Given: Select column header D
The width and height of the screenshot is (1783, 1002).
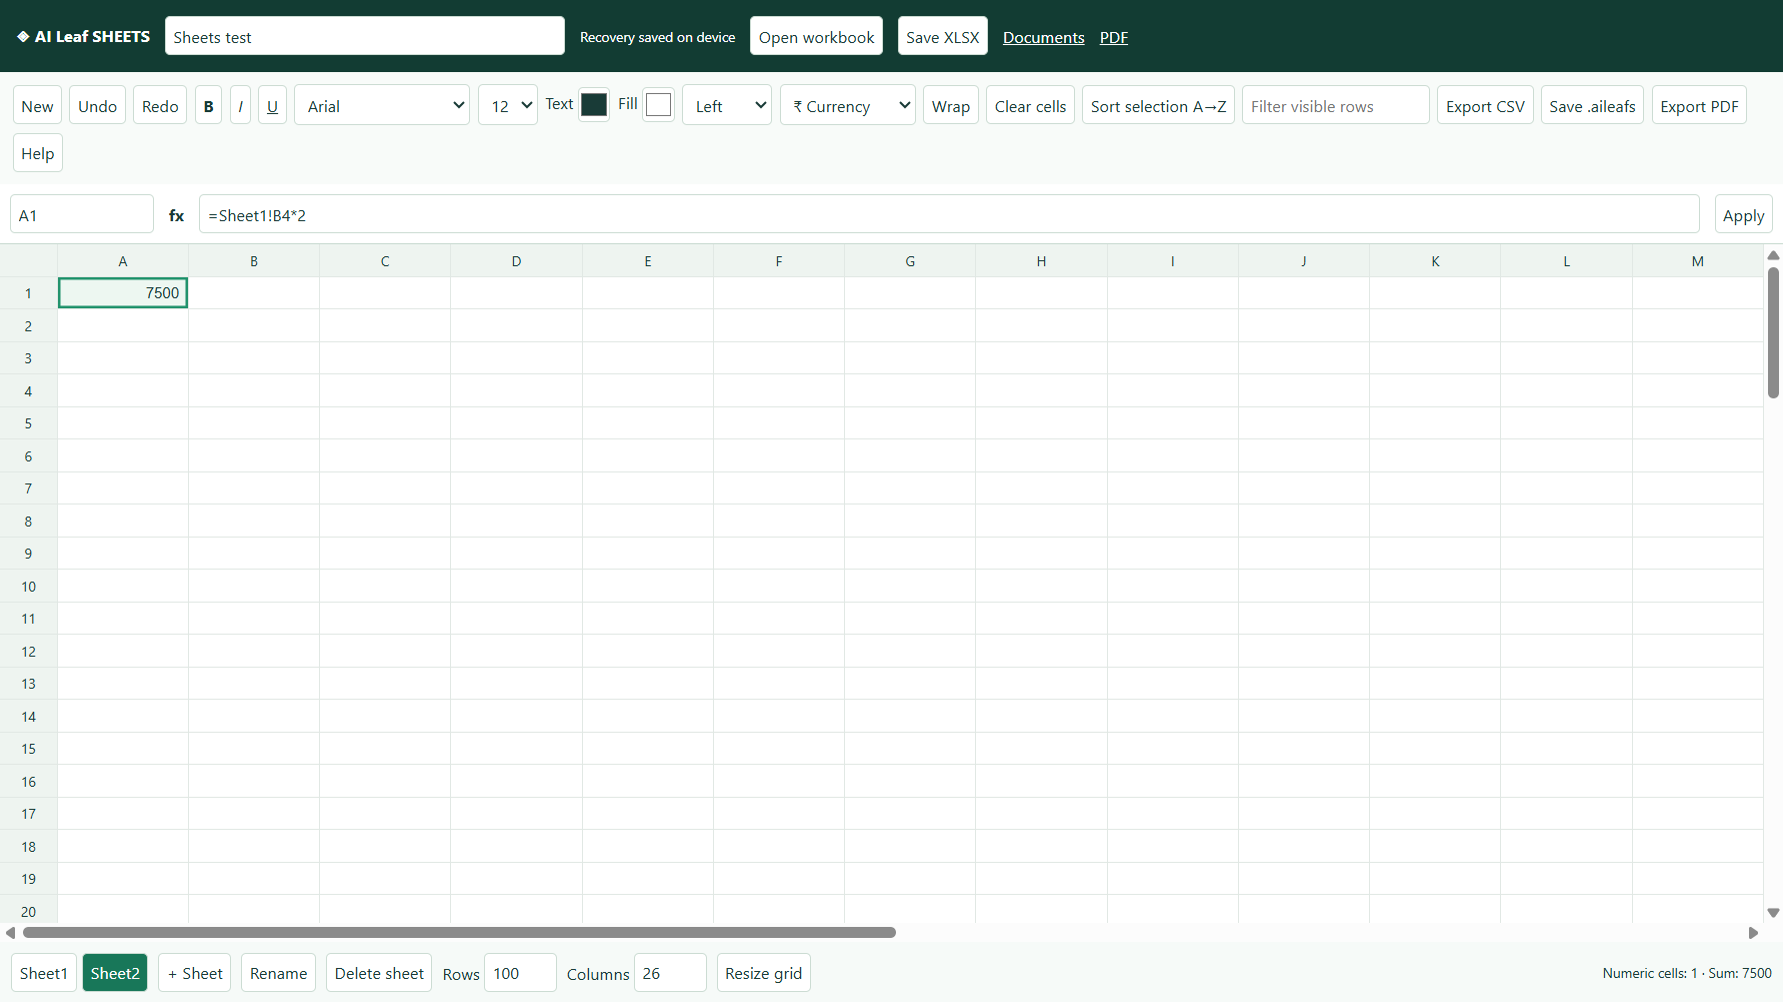Looking at the screenshot, I should coord(516,261).
